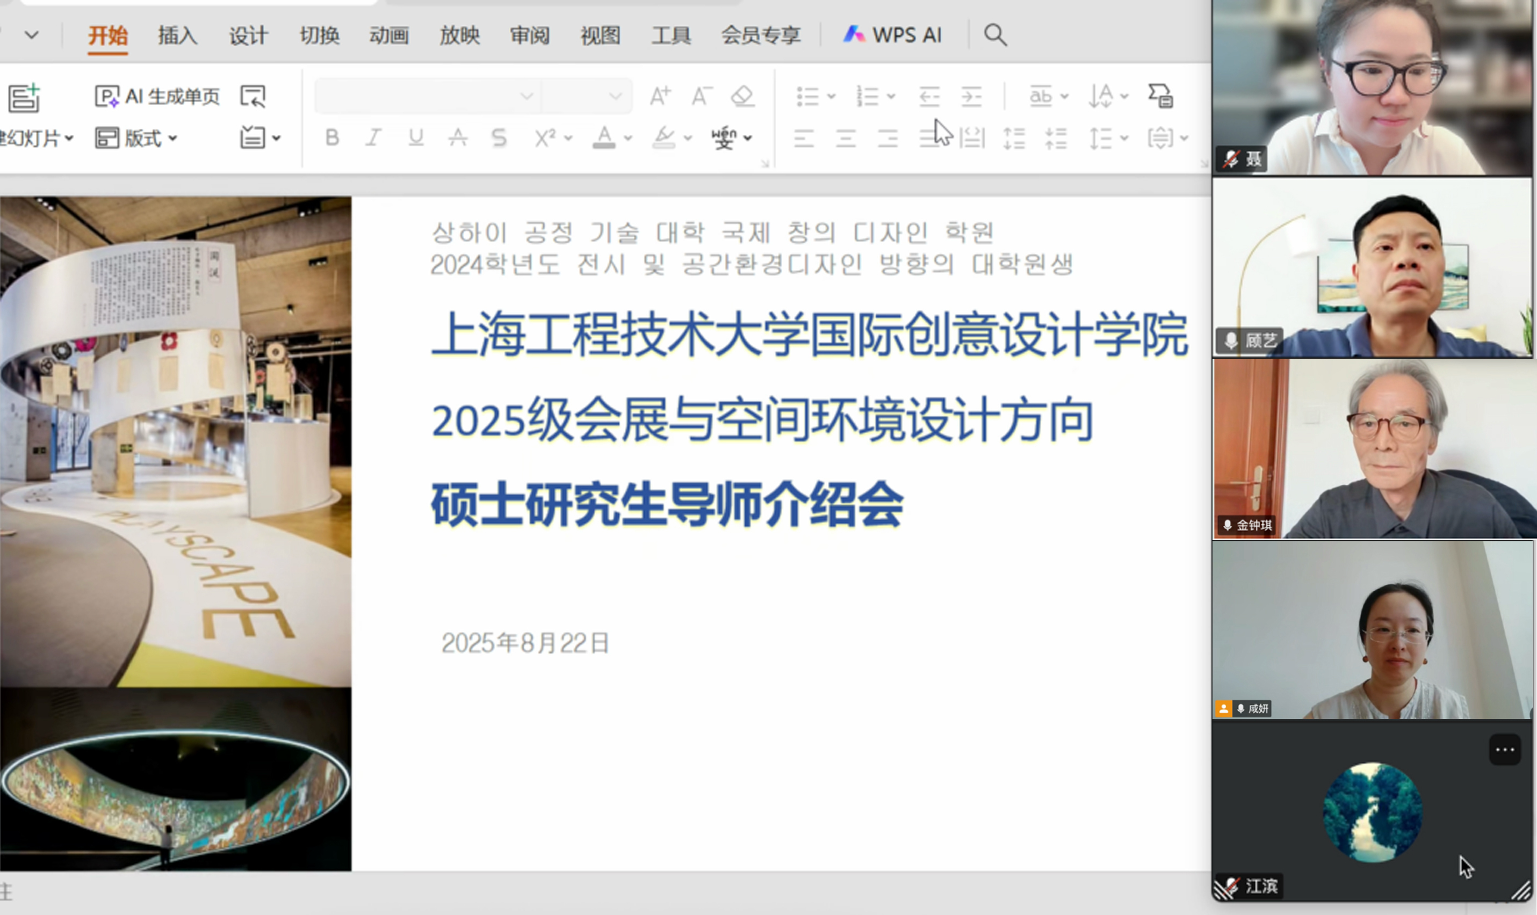Click the font color A swatch

pyautogui.click(x=604, y=138)
